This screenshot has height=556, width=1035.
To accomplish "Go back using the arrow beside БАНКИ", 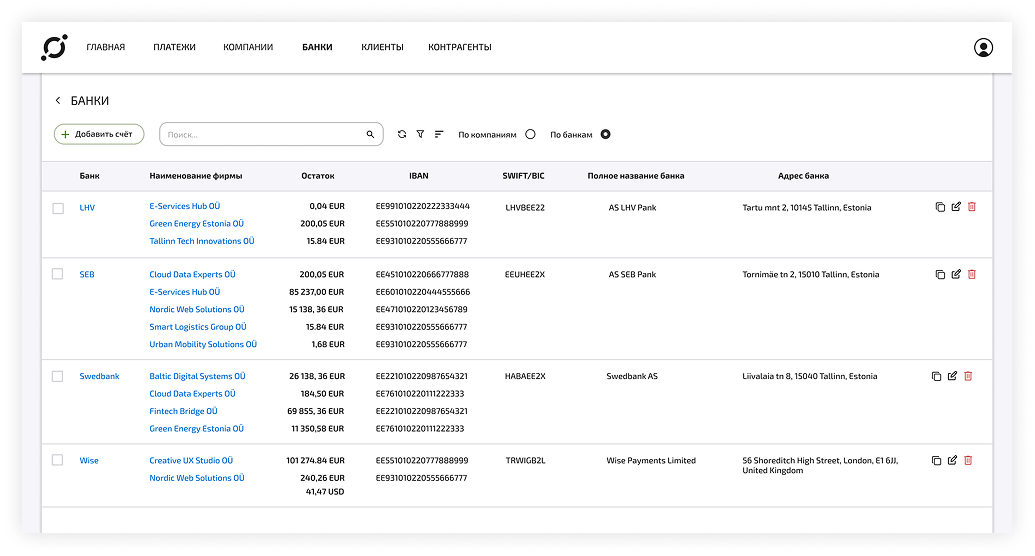I will pos(57,100).
